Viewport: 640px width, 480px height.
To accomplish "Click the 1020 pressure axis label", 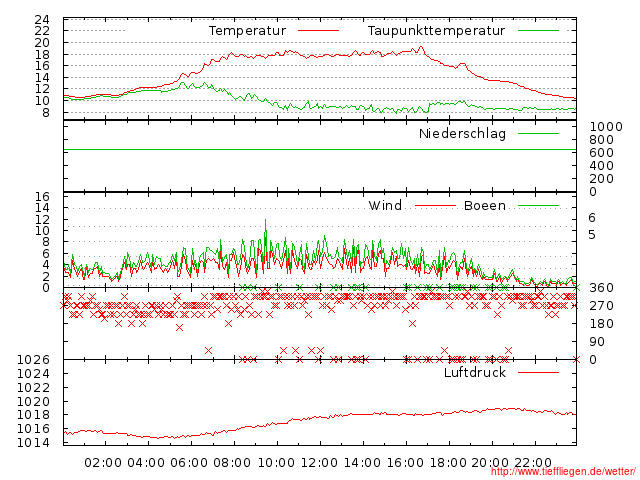I will (x=33, y=402).
